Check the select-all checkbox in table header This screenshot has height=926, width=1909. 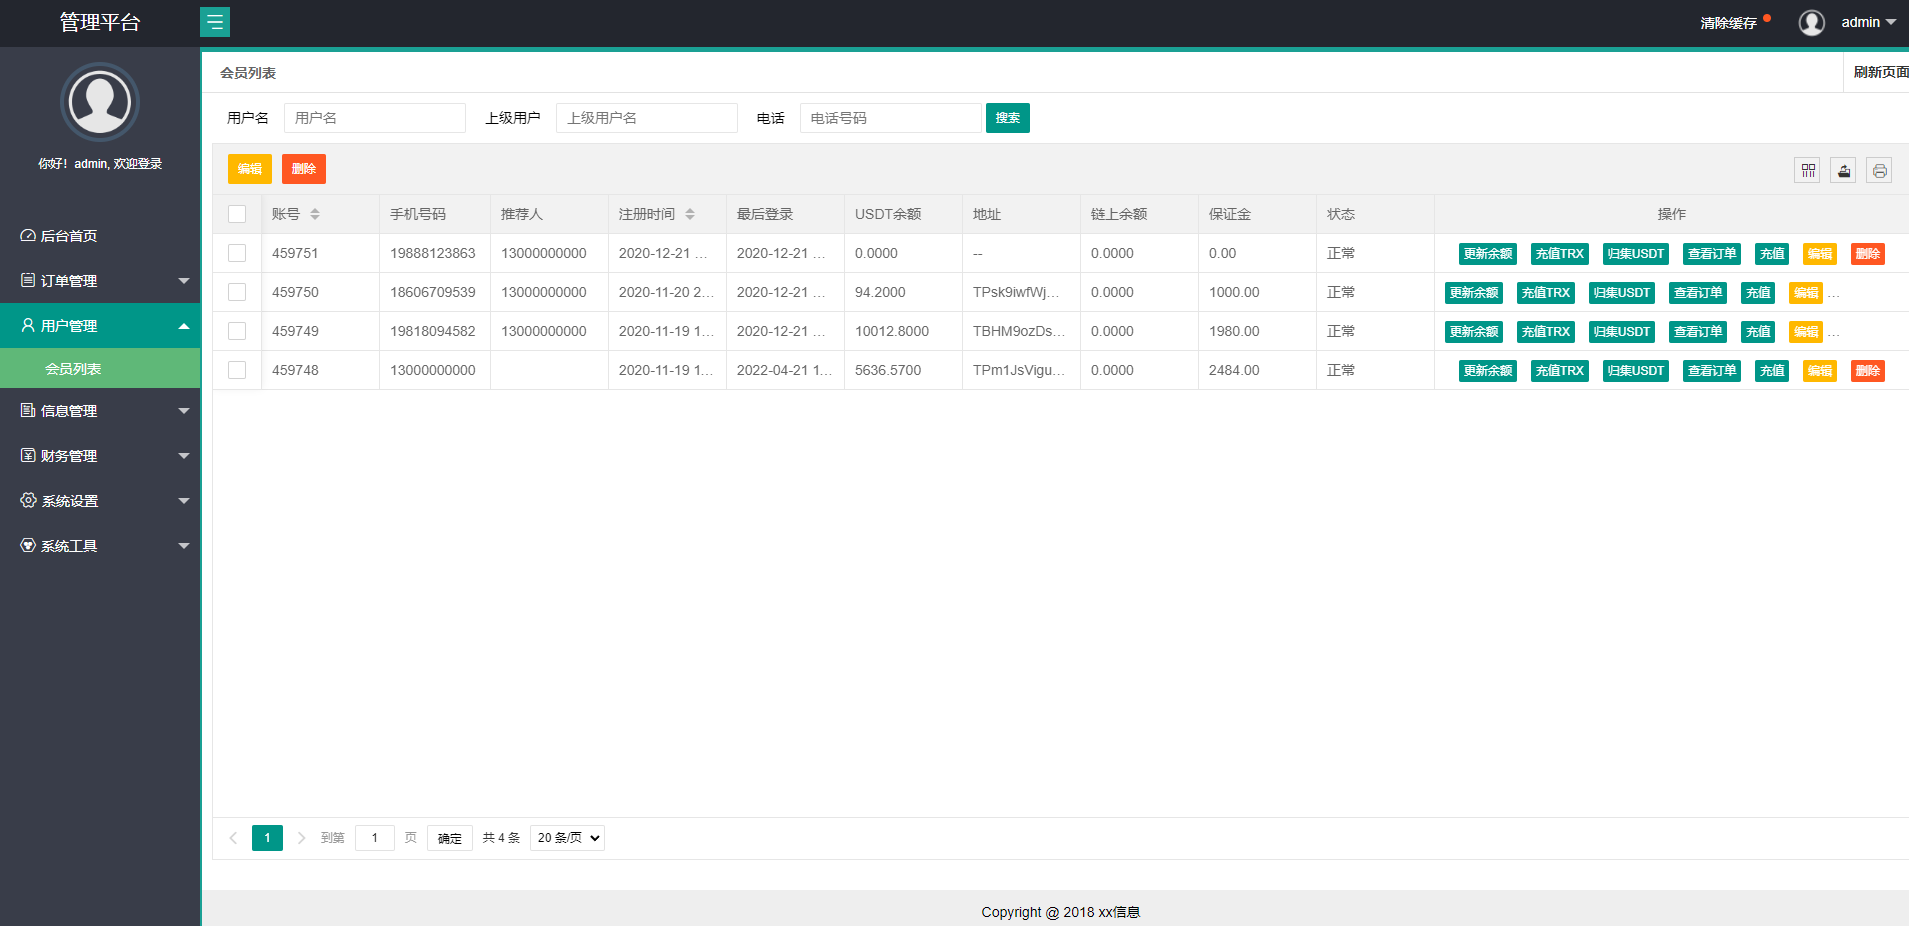click(237, 213)
